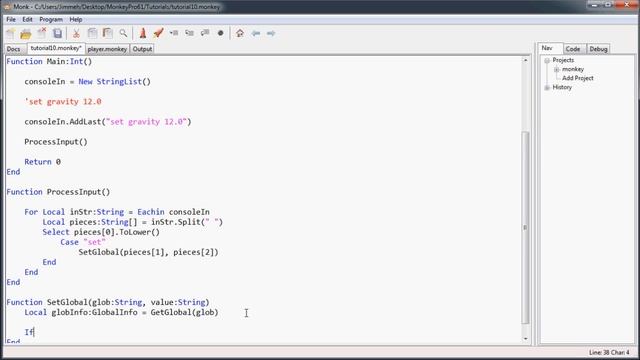The image size is (640, 360).
Task: Click the 'set gravity 12.0 comment line
Action: tap(62, 102)
